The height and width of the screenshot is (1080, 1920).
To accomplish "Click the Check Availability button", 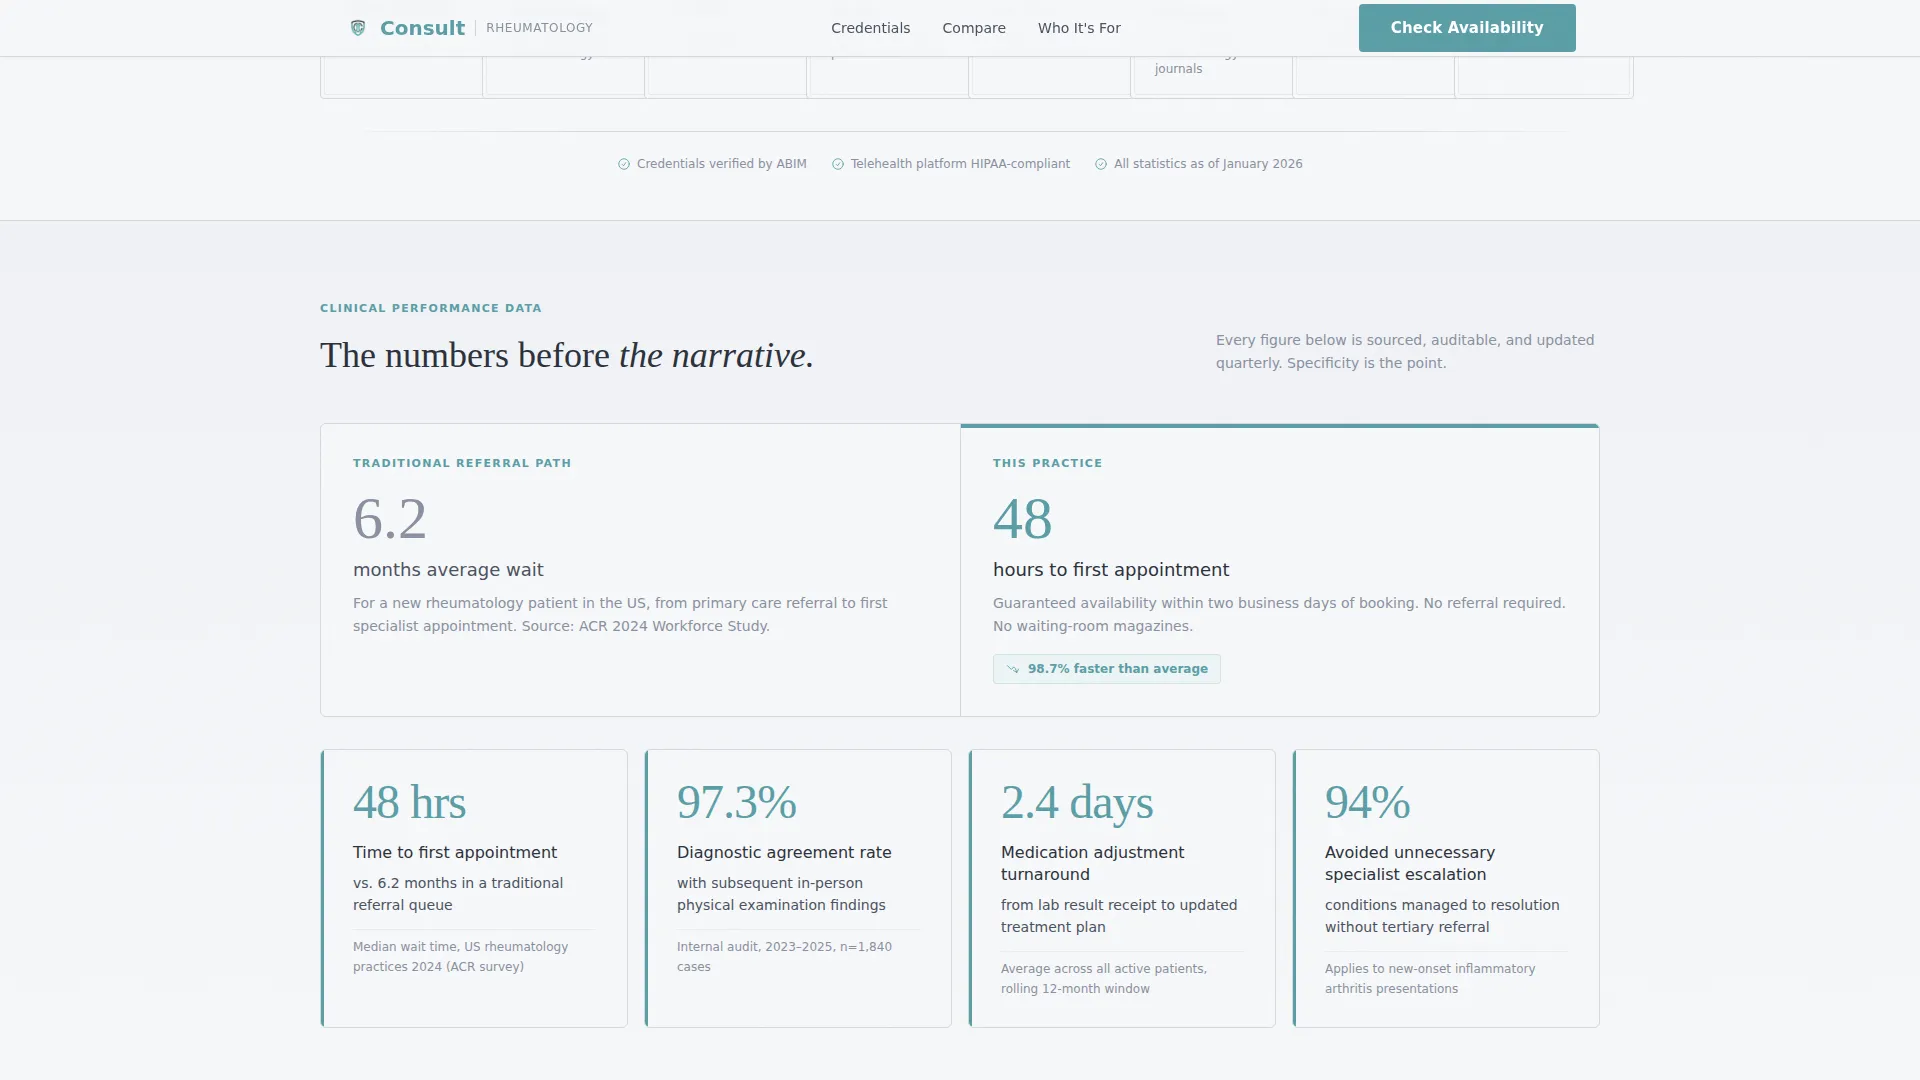I will point(1467,28).
